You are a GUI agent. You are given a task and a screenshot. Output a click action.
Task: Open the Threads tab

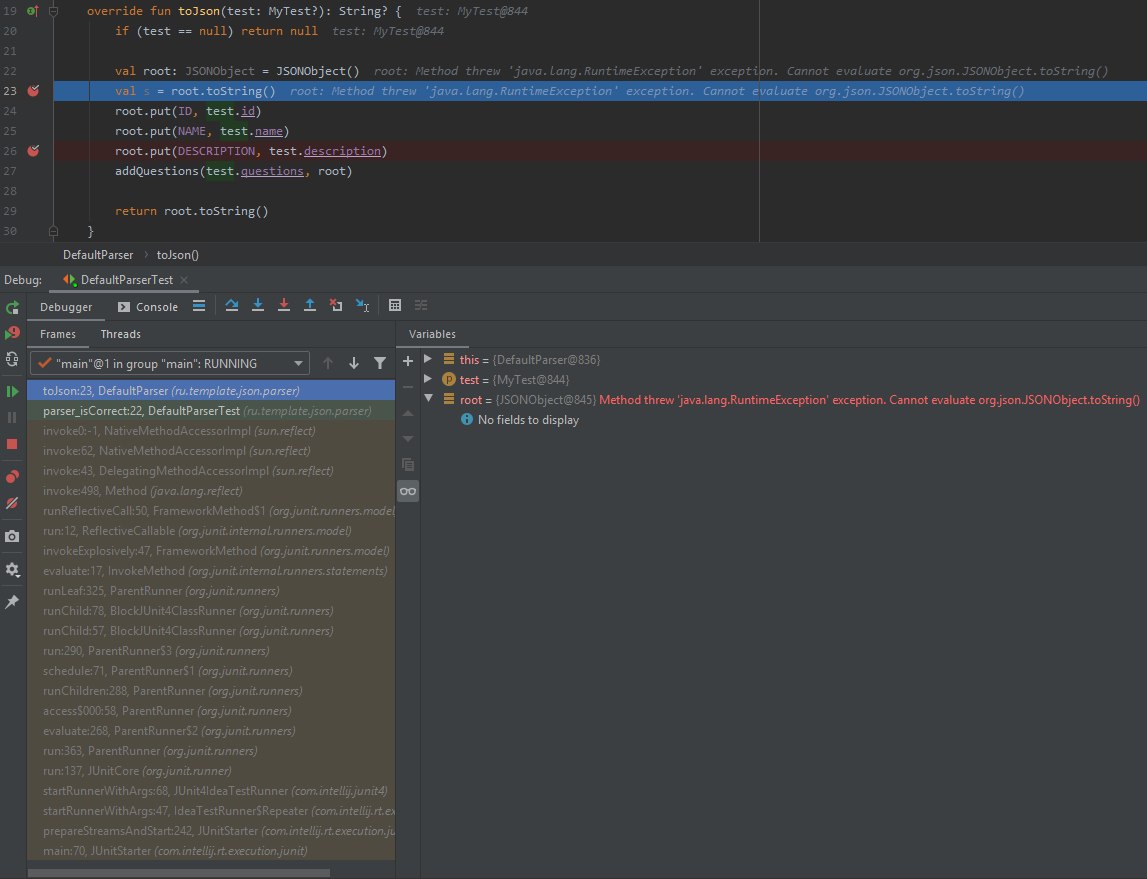click(121, 334)
